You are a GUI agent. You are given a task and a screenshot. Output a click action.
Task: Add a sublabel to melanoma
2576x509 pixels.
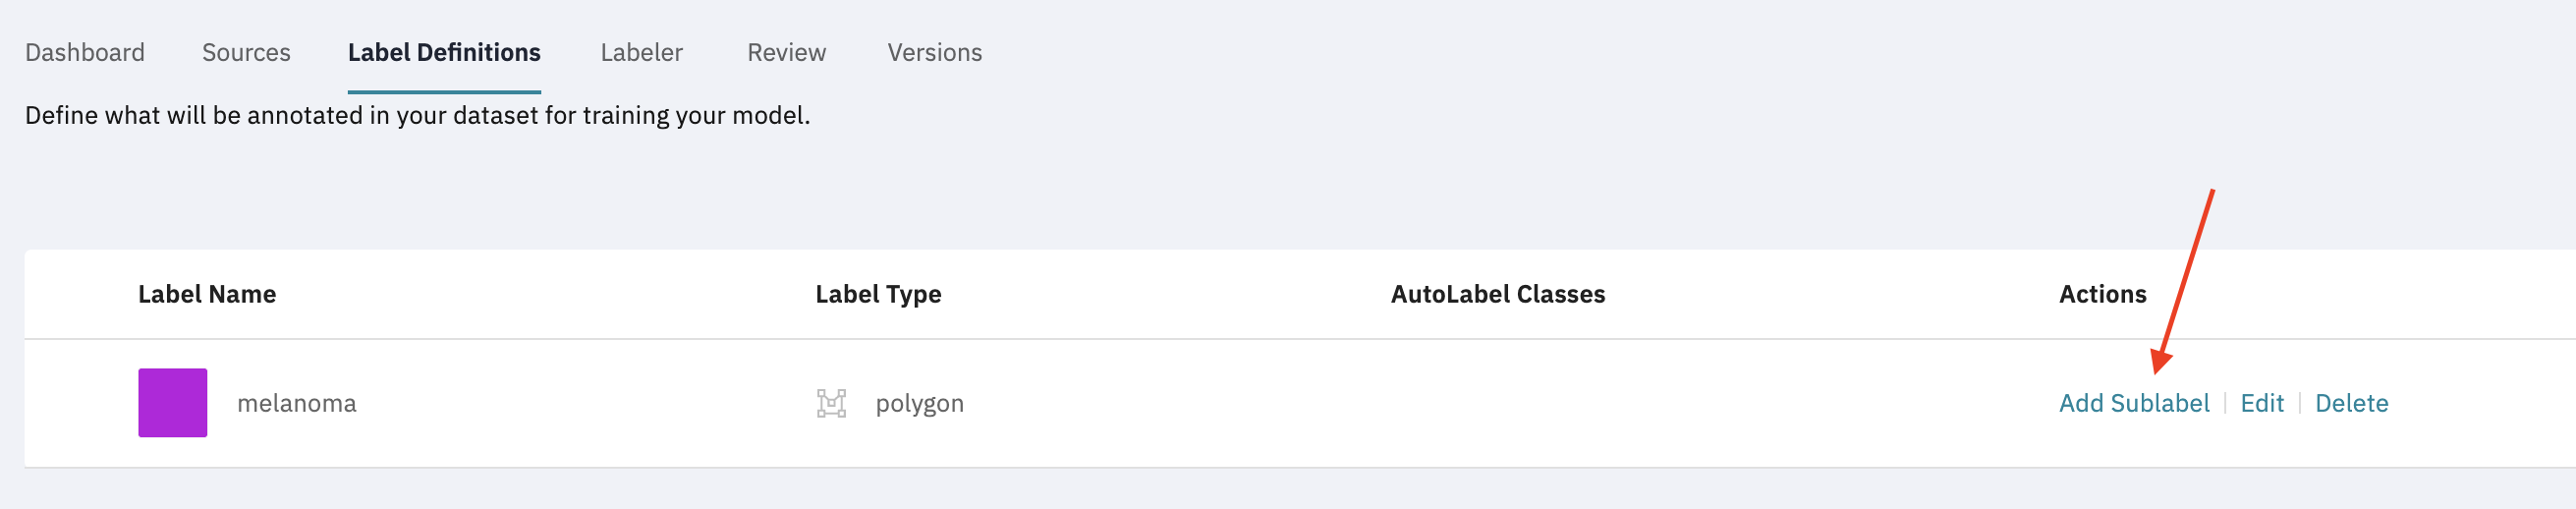(2134, 403)
